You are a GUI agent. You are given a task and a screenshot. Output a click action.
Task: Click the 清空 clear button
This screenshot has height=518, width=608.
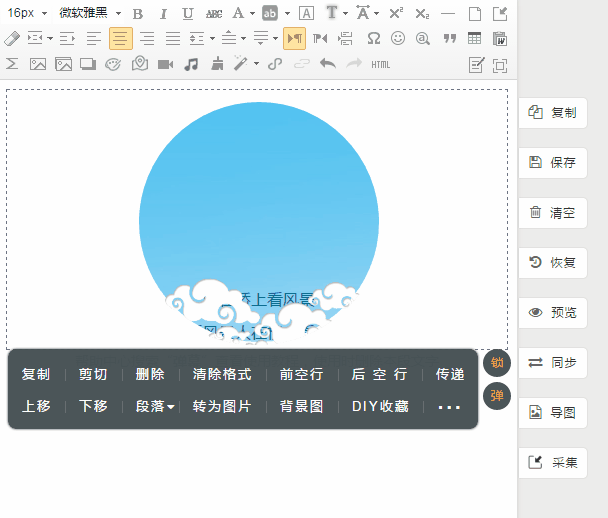[x=553, y=213]
